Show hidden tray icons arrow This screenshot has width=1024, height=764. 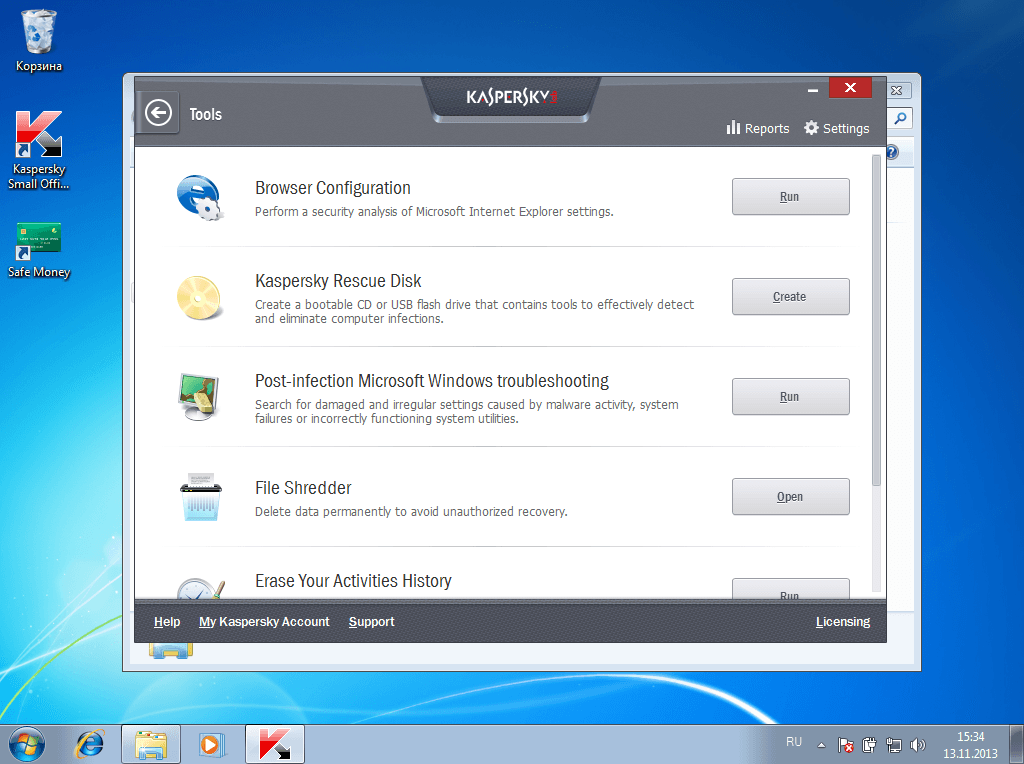point(822,745)
